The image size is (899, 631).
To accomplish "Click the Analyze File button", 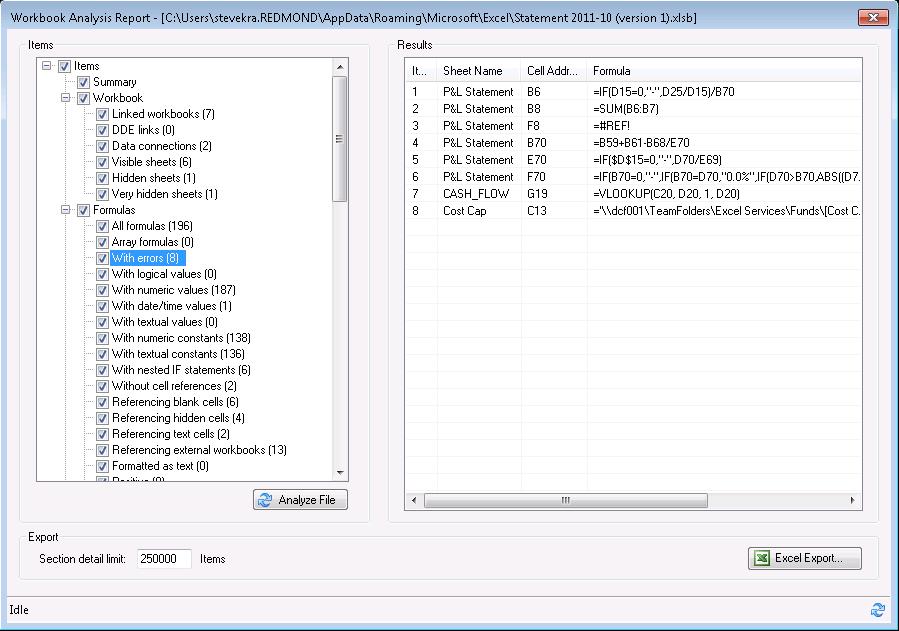I will (300, 500).
